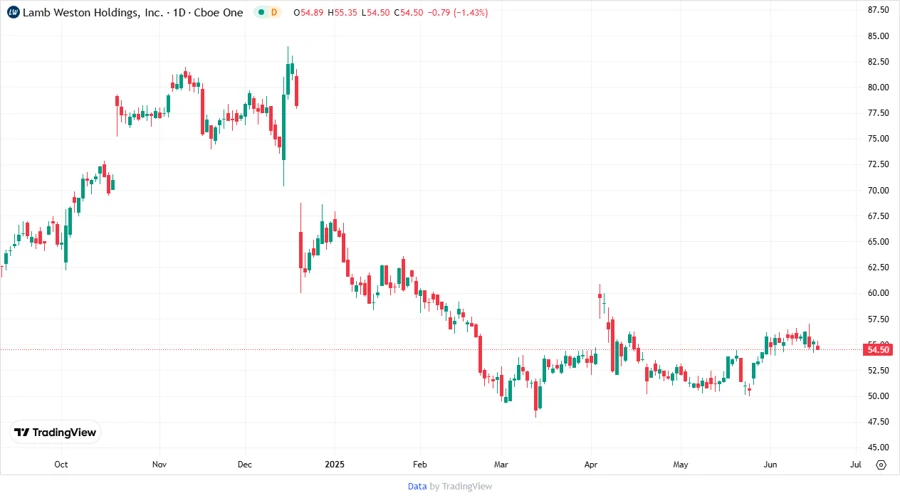Click the 85.00 price axis label
900x498 pixels.
(x=878, y=36)
